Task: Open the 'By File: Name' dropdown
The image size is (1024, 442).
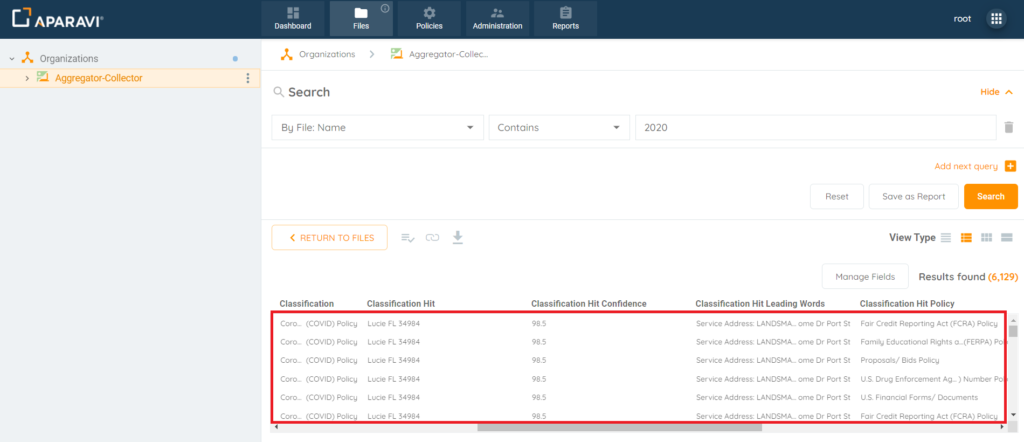Action: point(377,128)
